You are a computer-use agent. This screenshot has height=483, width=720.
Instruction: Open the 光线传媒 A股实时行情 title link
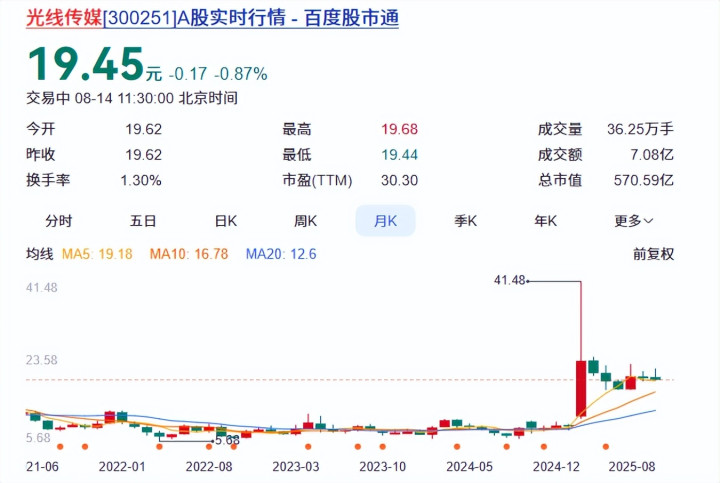pos(212,18)
